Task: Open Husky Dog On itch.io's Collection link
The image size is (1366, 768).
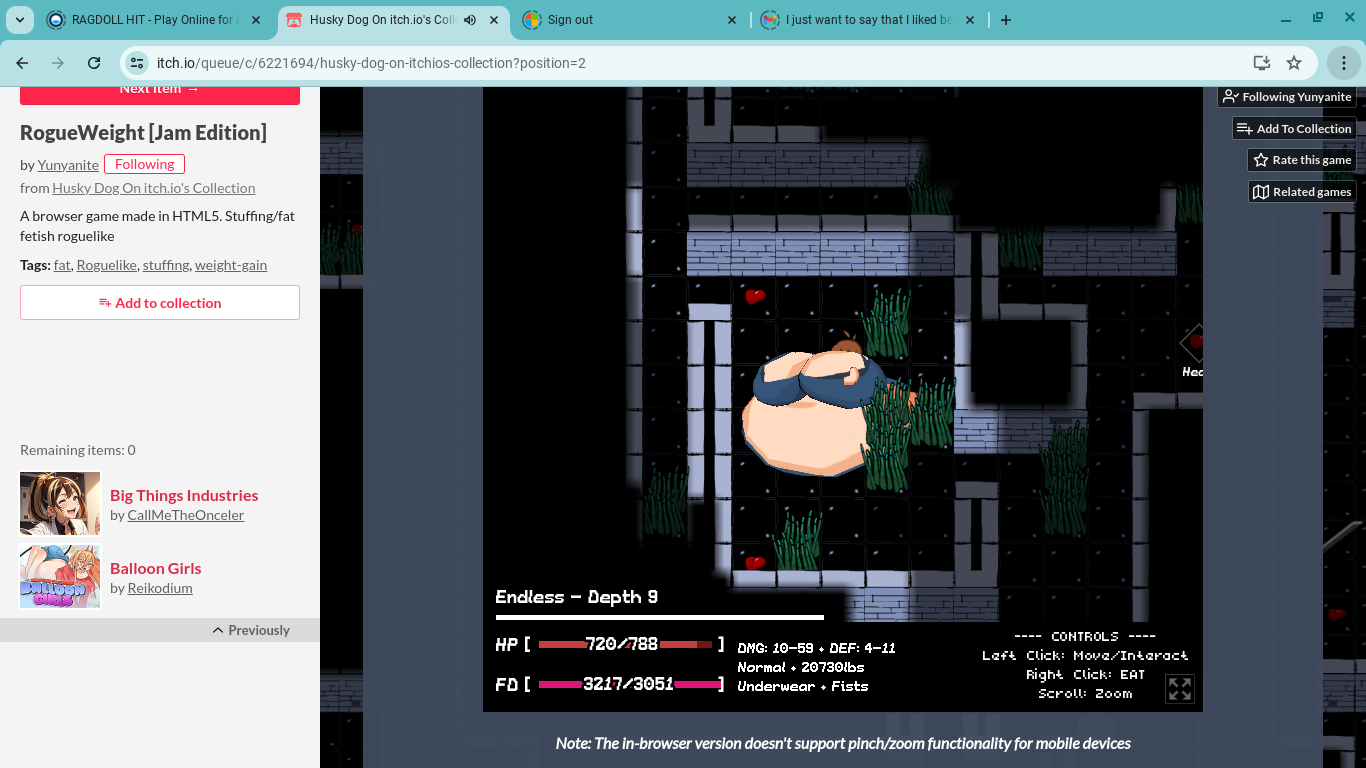Action: [154, 188]
